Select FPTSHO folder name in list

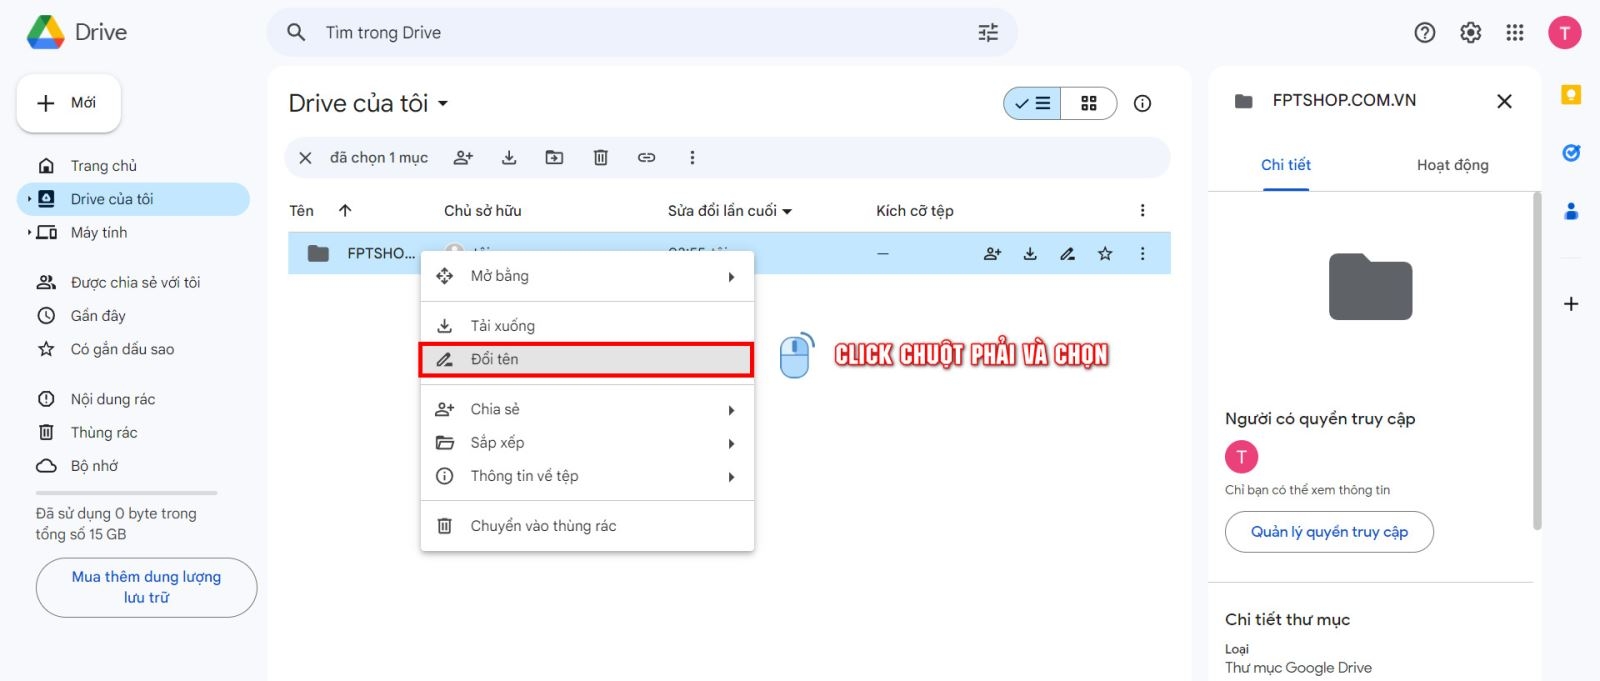[x=381, y=254]
